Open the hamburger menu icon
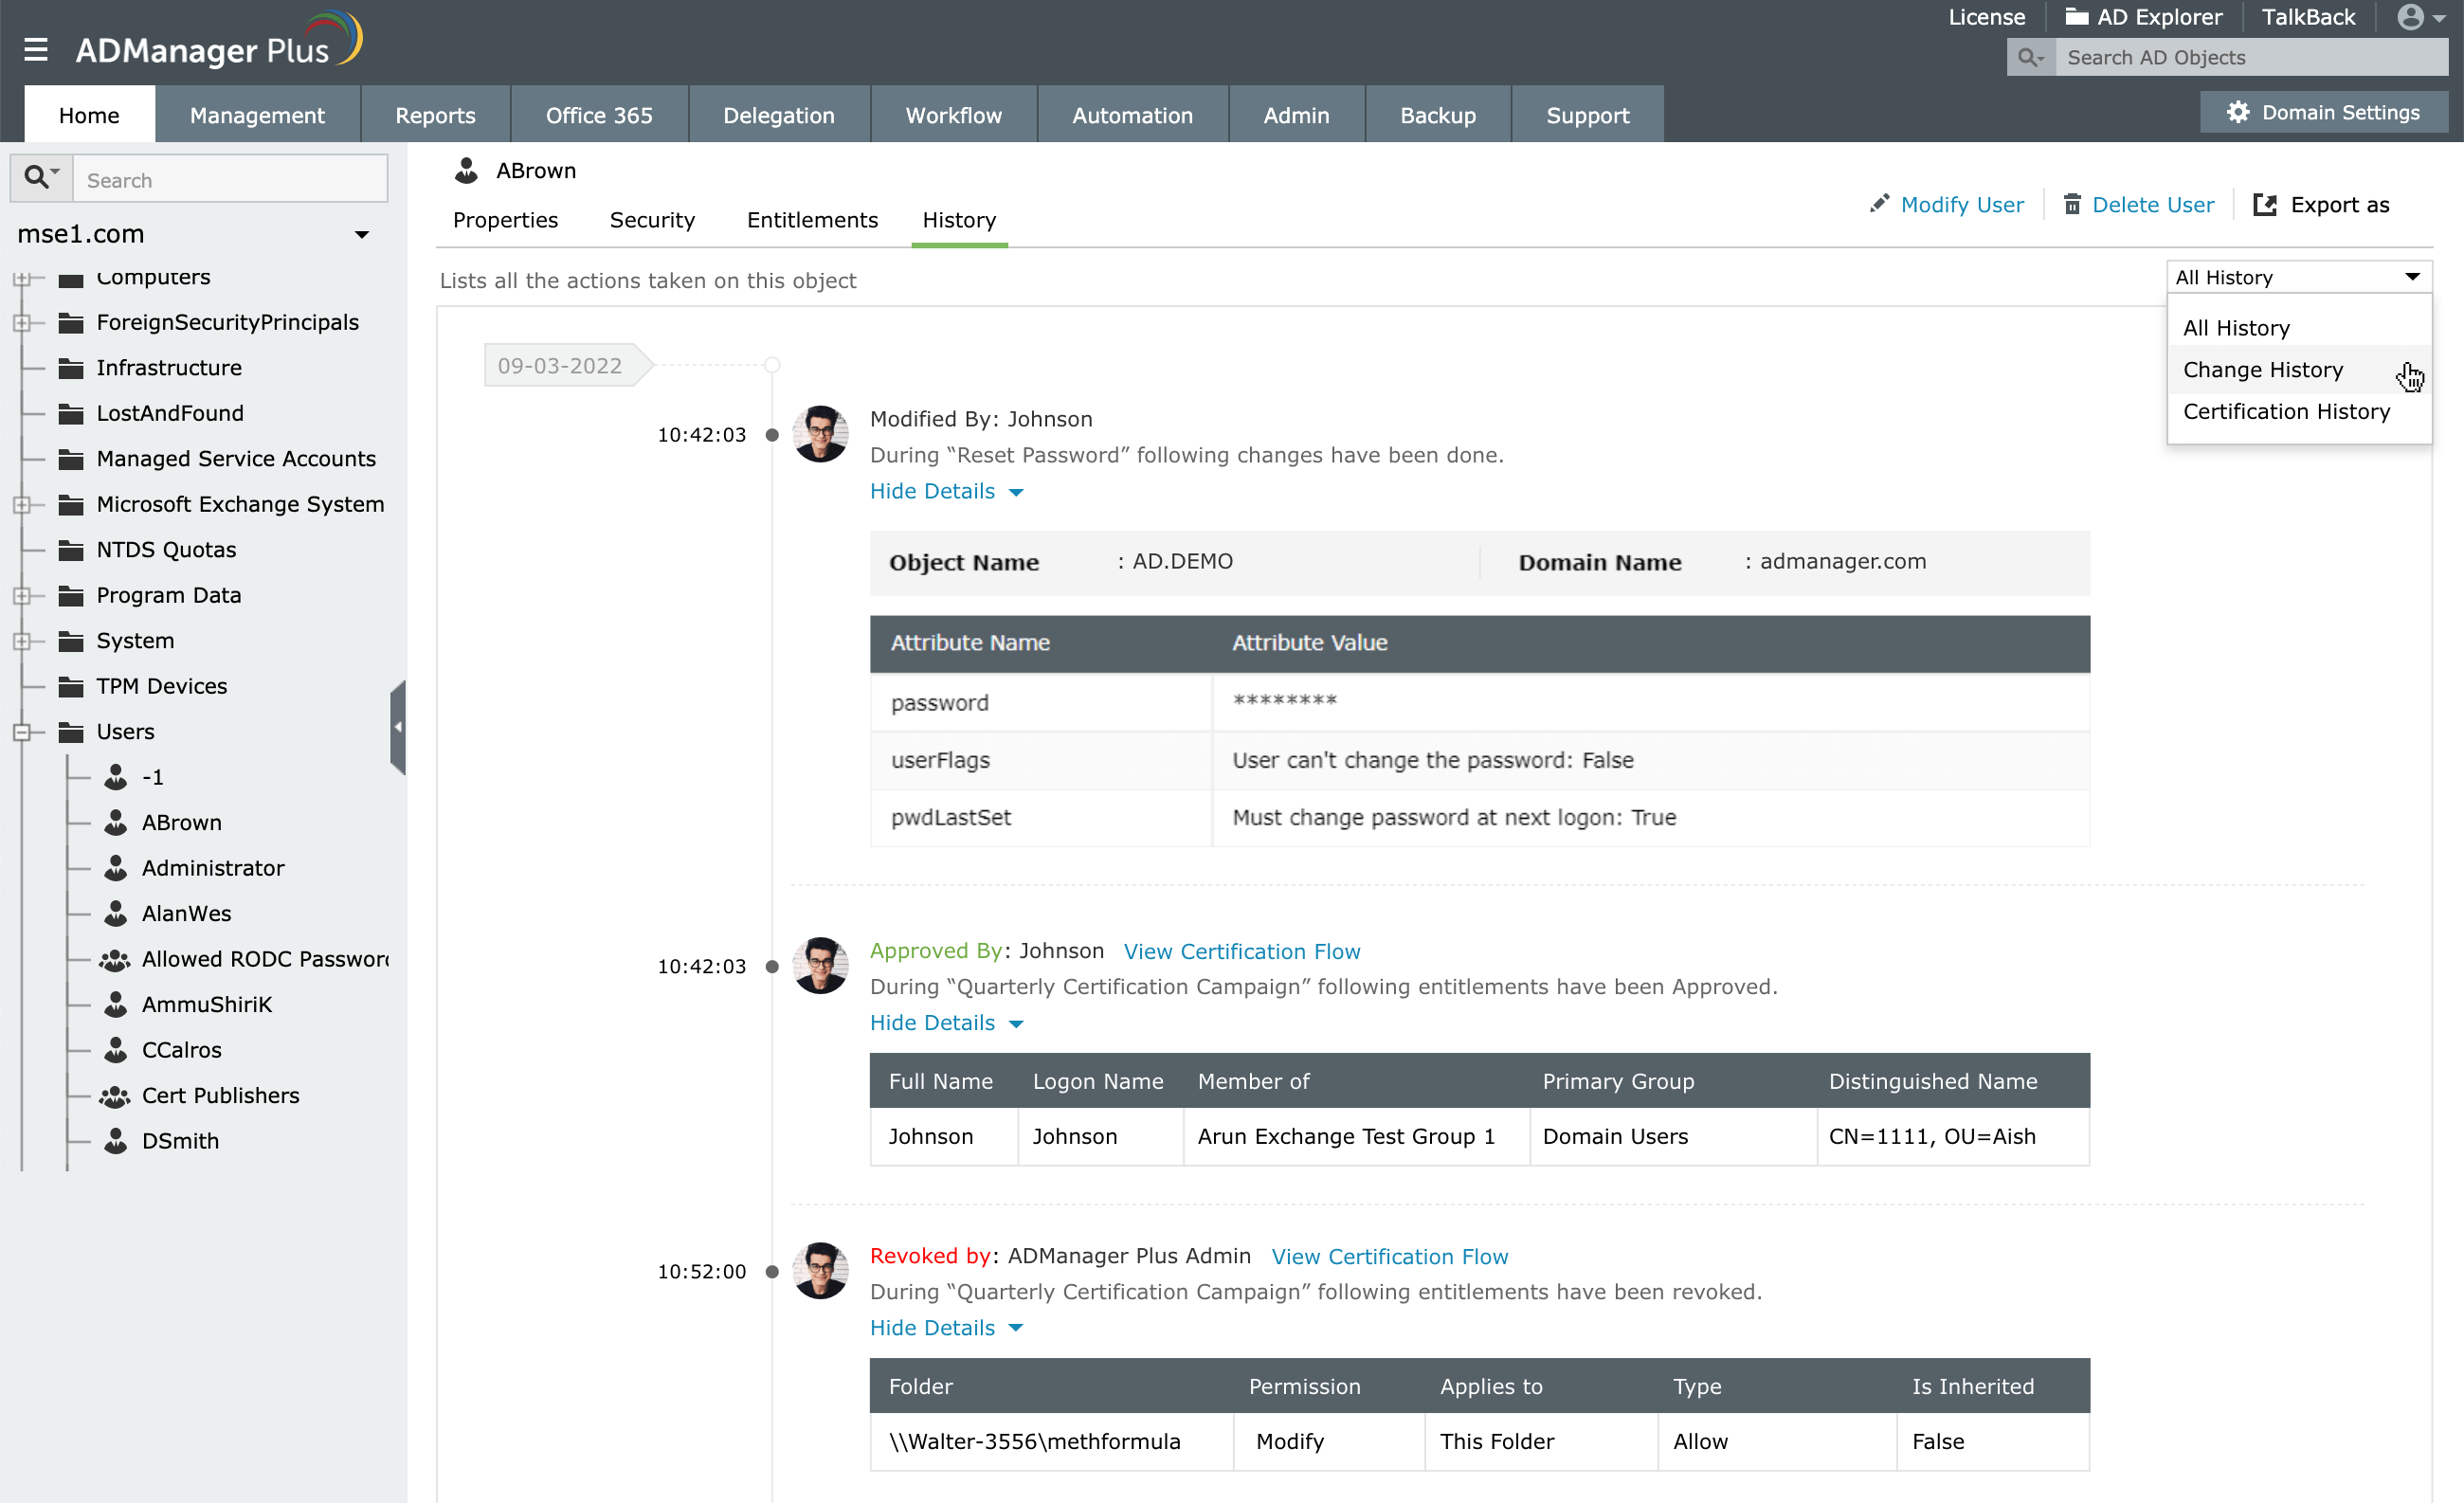Screen dimensions: 2464x1503 (36, 50)
